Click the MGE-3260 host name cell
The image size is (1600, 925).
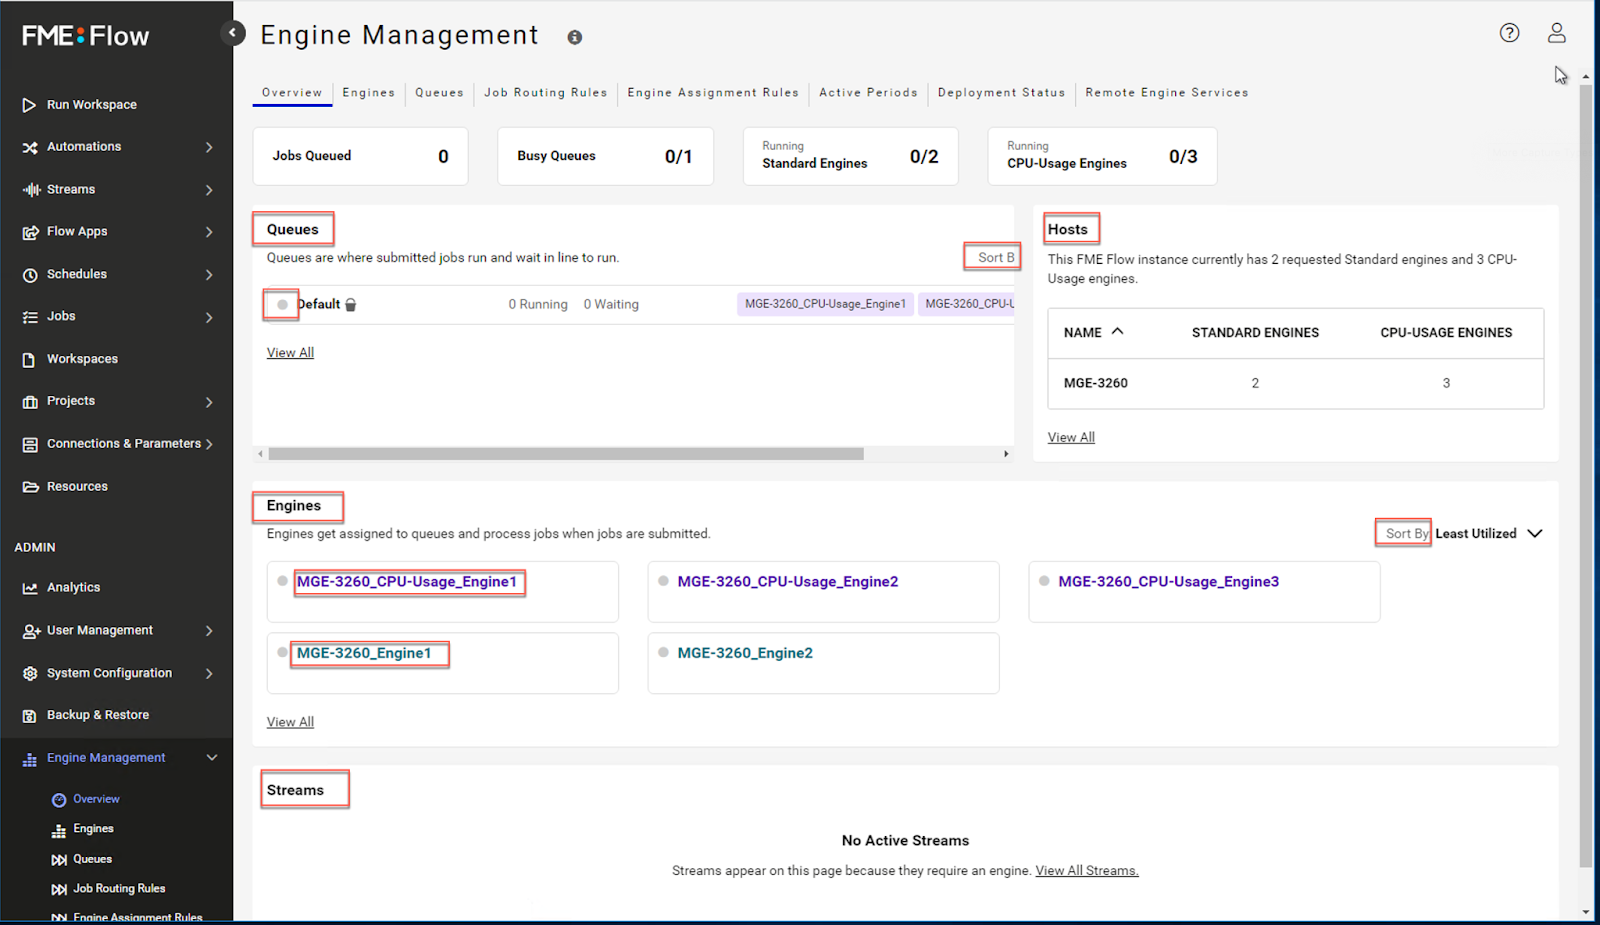tap(1096, 384)
